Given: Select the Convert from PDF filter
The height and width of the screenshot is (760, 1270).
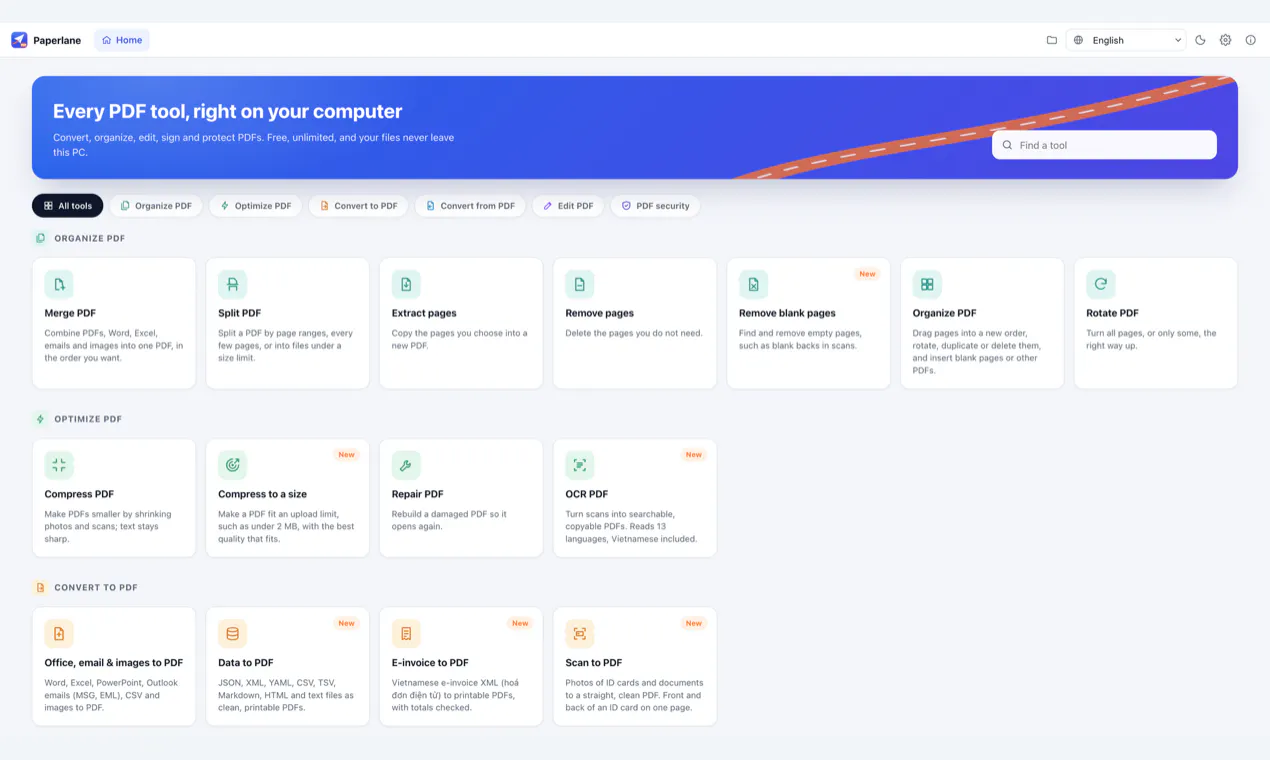Looking at the screenshot, I should [x=470, y=206].
